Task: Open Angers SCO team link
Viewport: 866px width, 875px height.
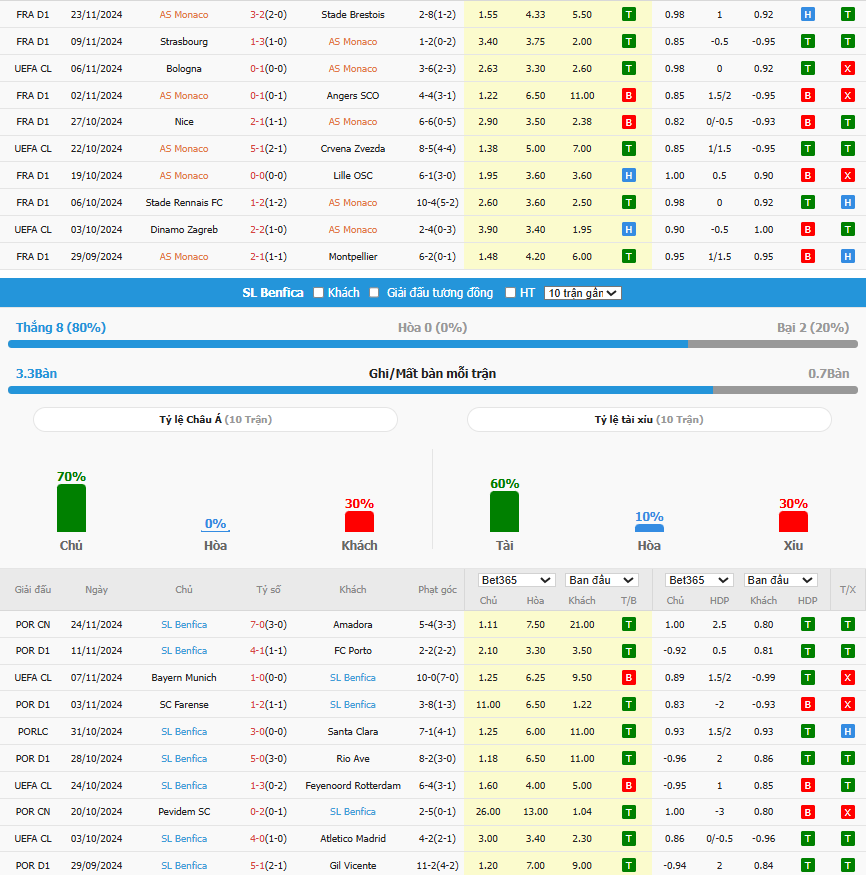Action: tap(353, 95)
